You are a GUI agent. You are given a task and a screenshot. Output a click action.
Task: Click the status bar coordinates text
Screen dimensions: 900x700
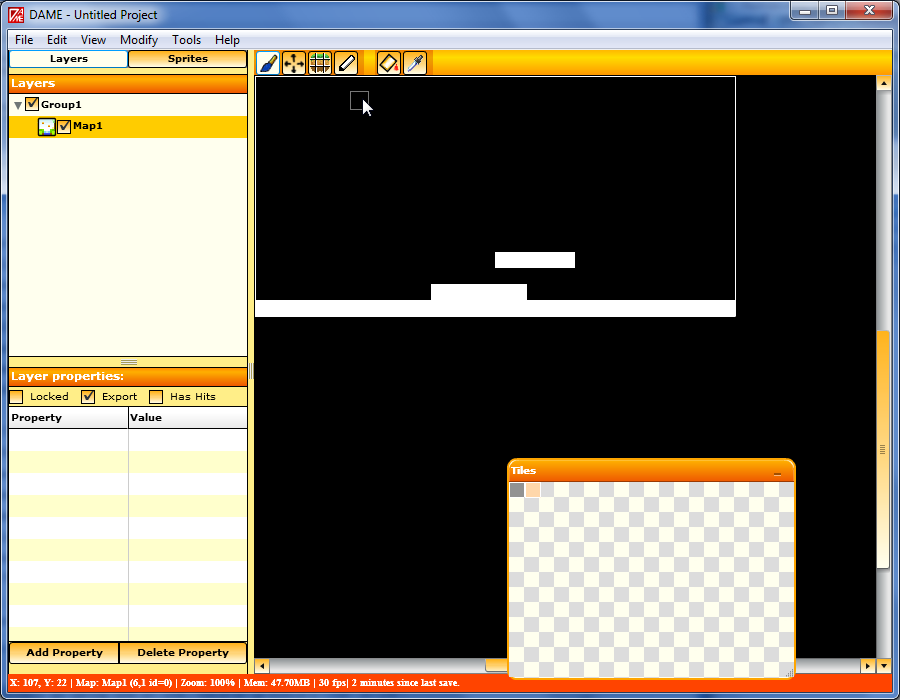click(x=38, y=683)
